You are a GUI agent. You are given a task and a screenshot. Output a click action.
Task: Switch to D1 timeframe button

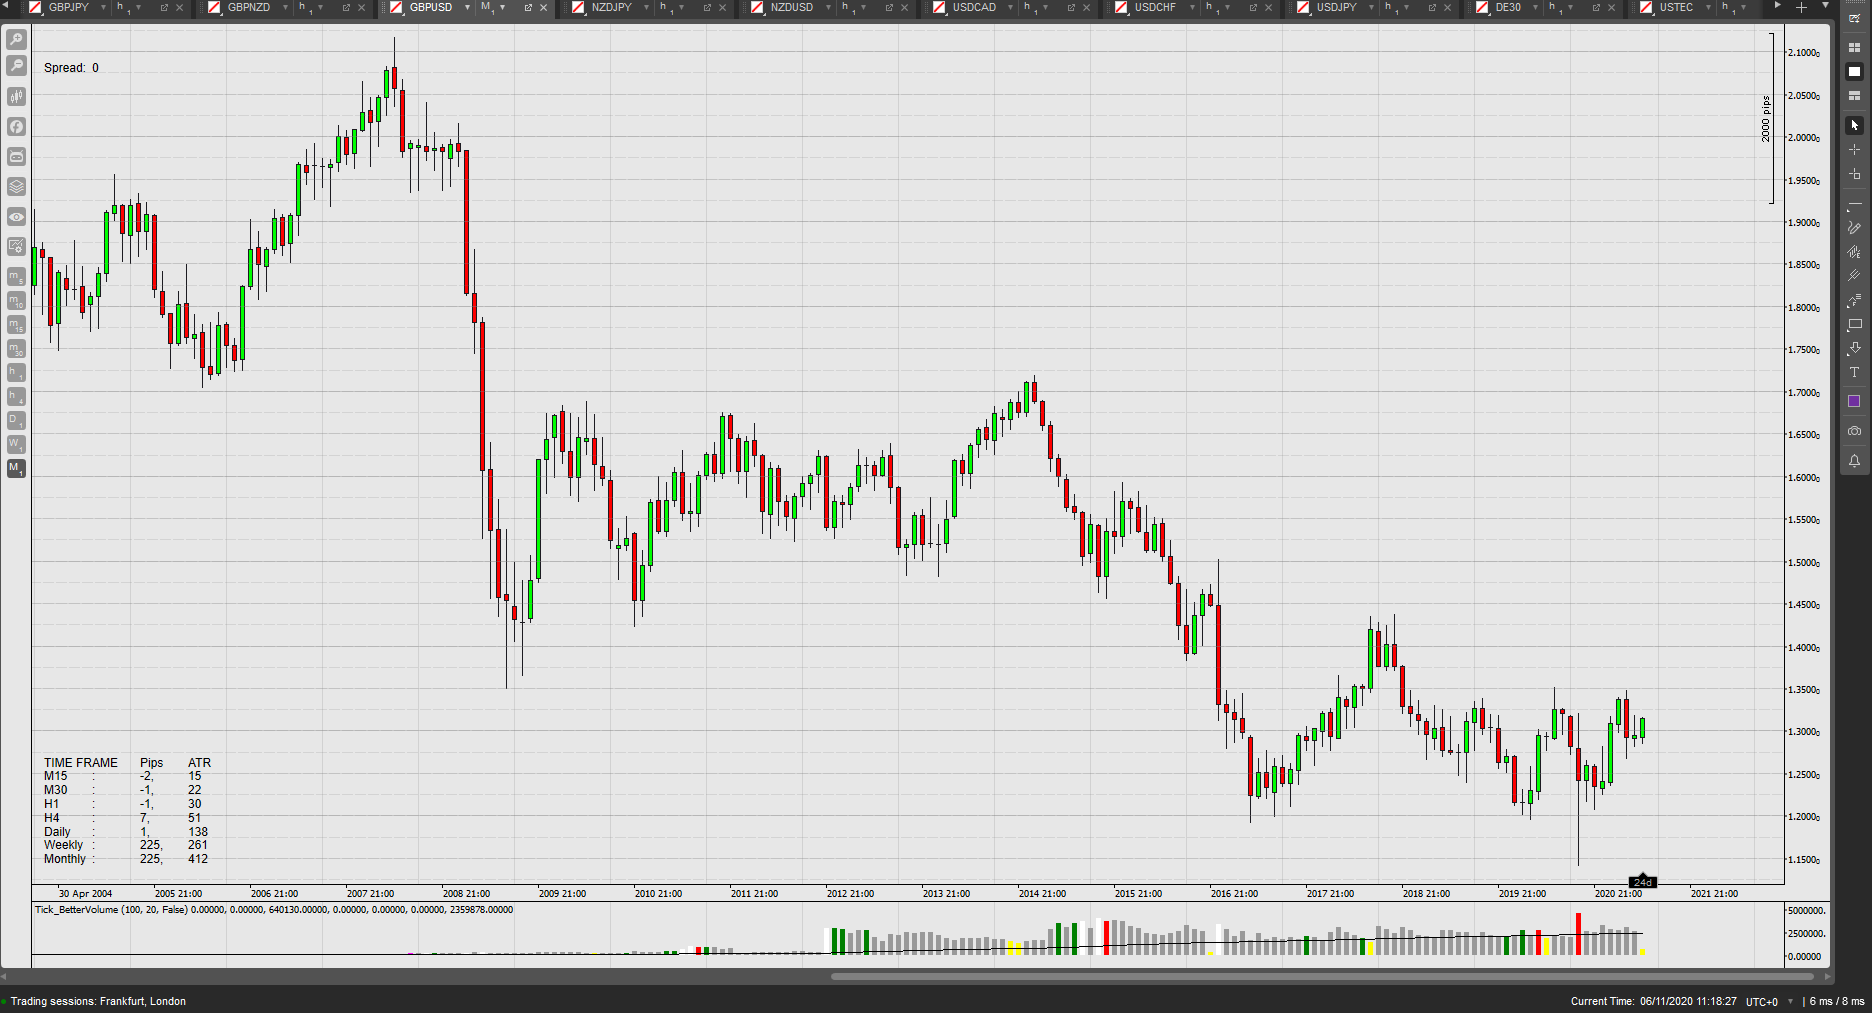point(16,420)
